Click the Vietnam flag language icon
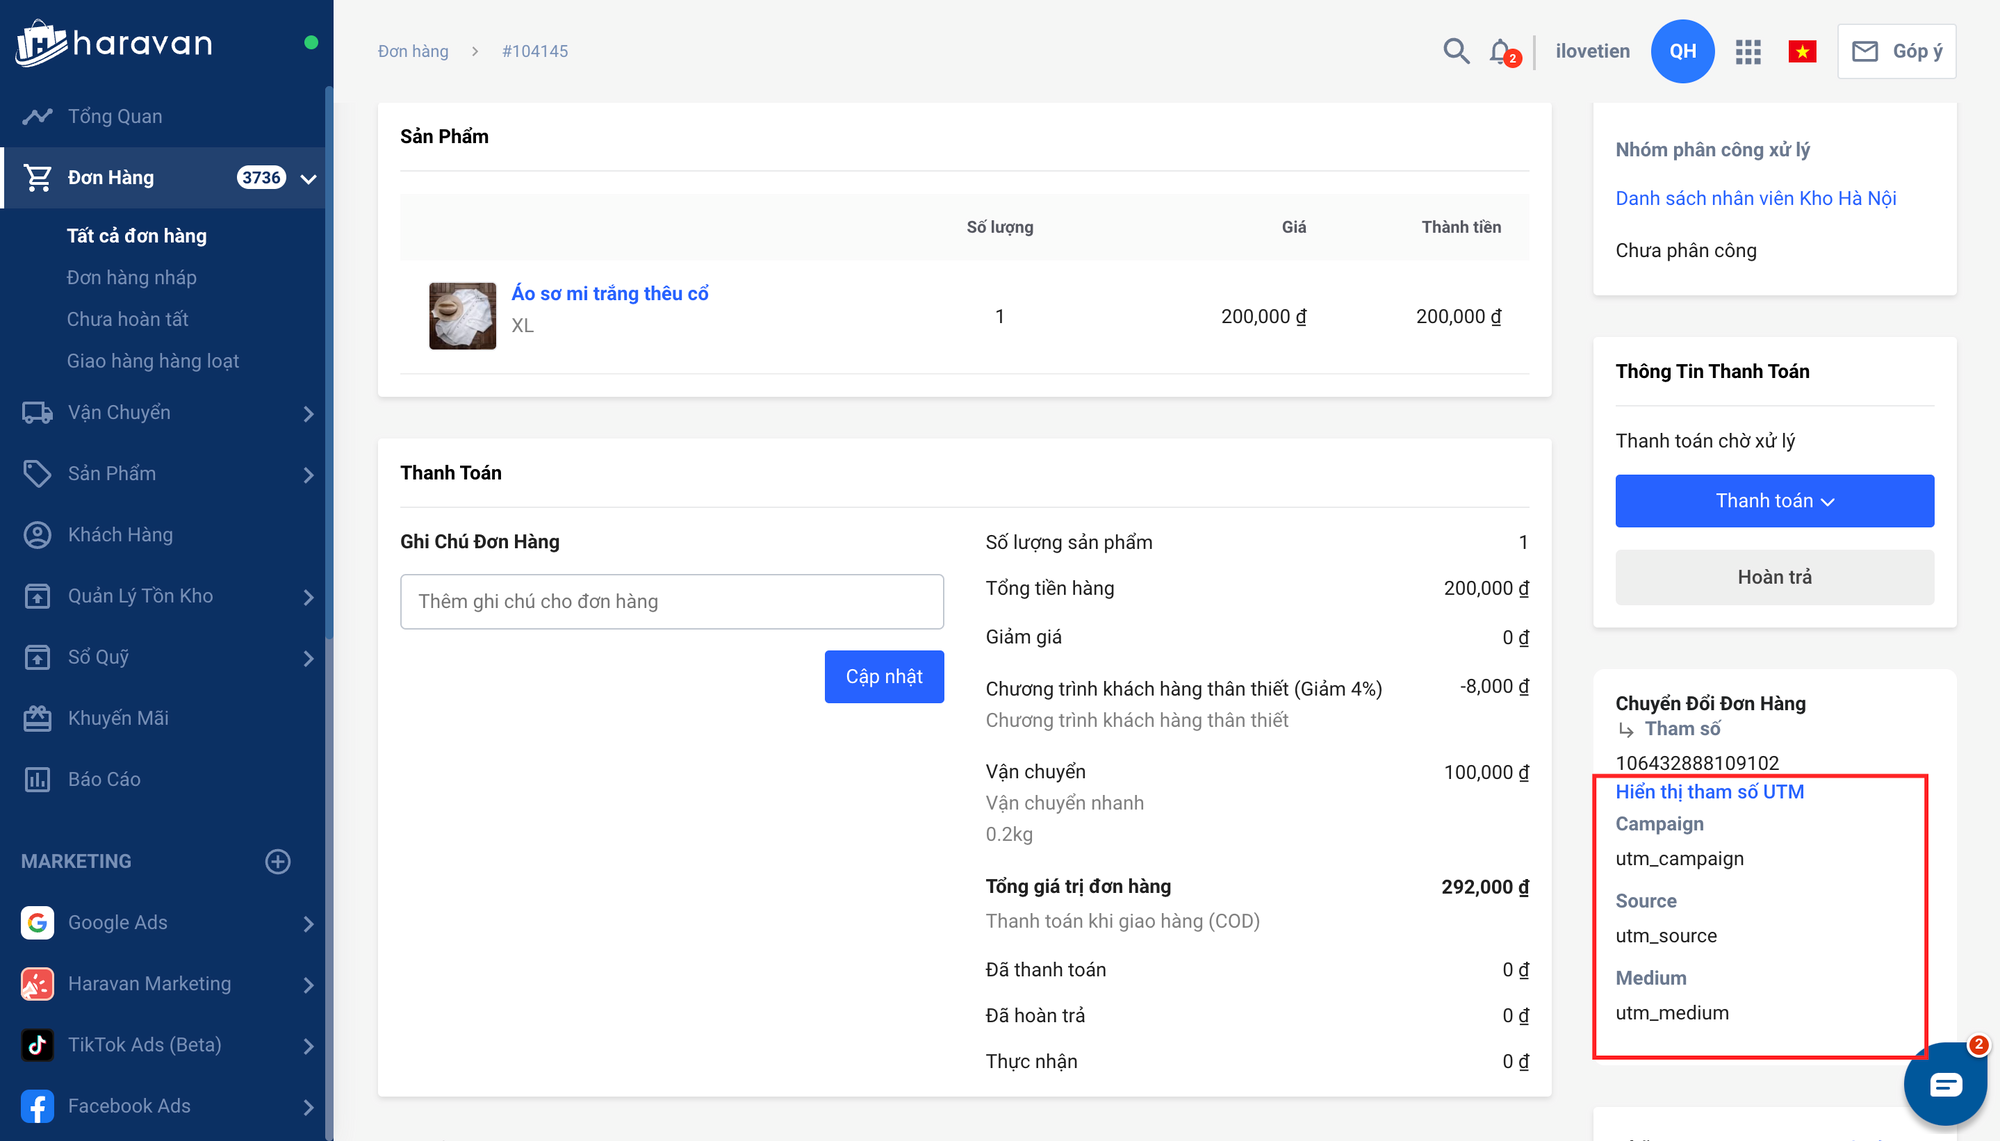This screenshot has width=2000, height=1141. click(1802, 52)
